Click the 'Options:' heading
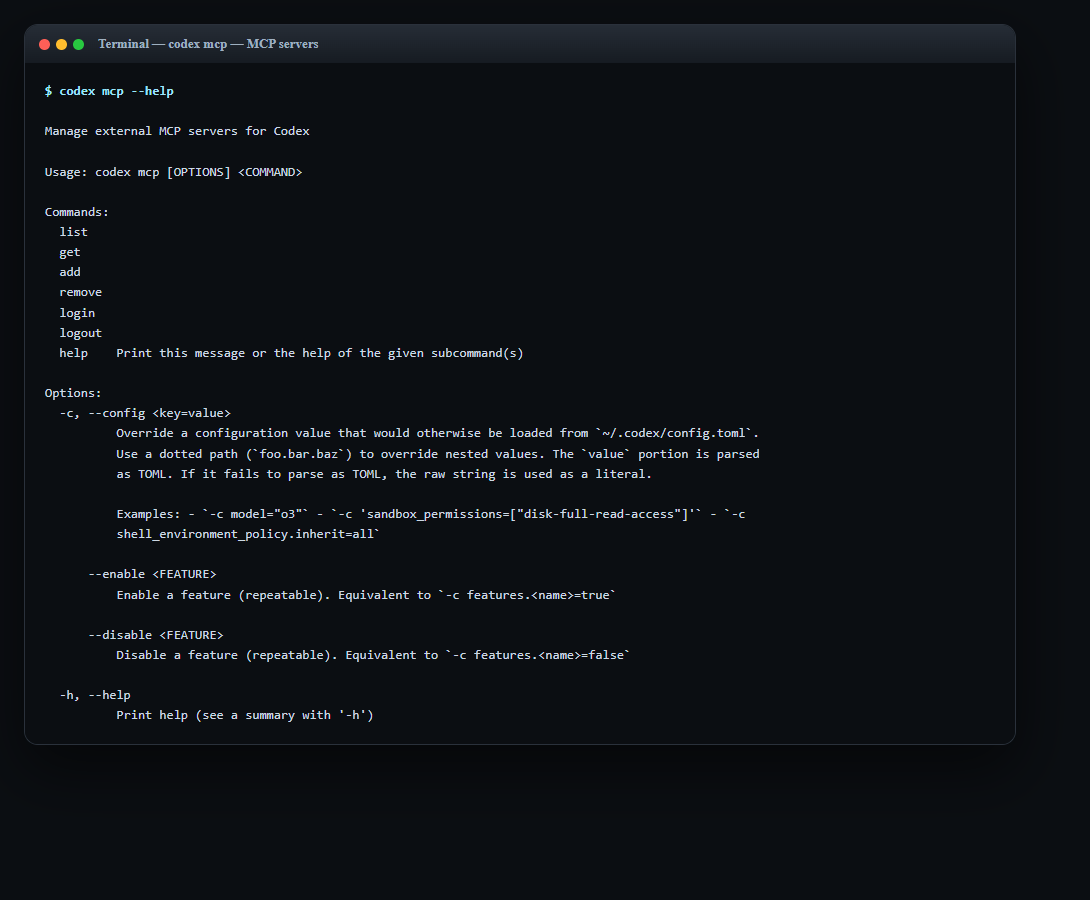1090x900 pixels. tap(73, 393)
